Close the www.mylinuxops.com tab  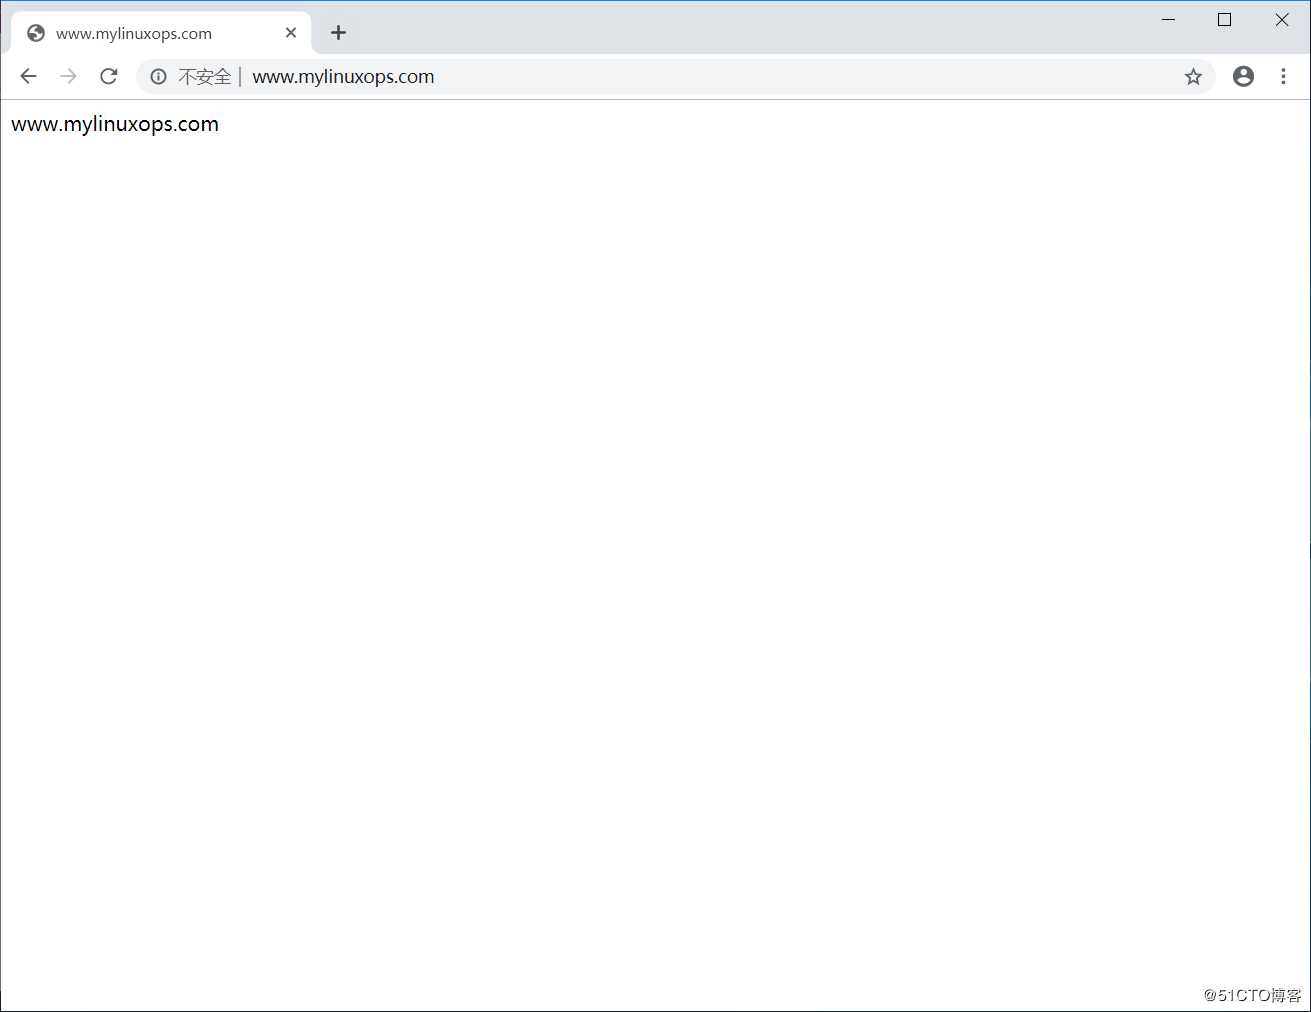[x=291, y=33]
